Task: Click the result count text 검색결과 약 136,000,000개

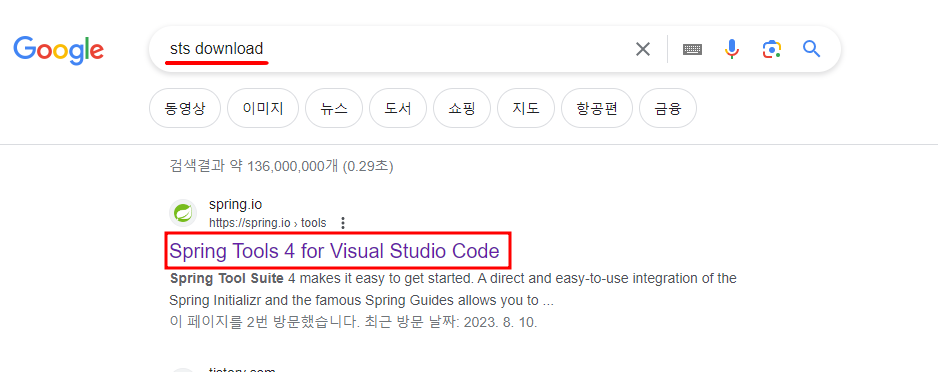Action: tap(255, 166)
